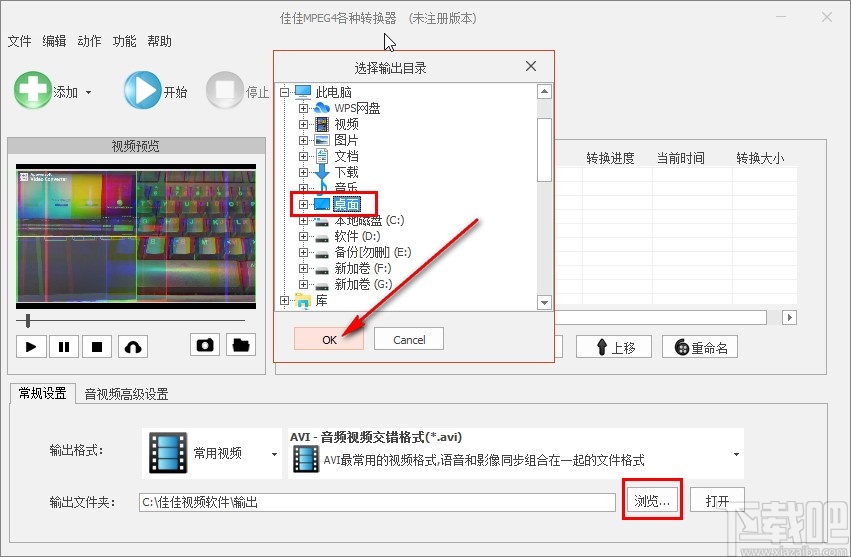Open the 编辑 menu
851x557 pixels.
click(54, 41)
